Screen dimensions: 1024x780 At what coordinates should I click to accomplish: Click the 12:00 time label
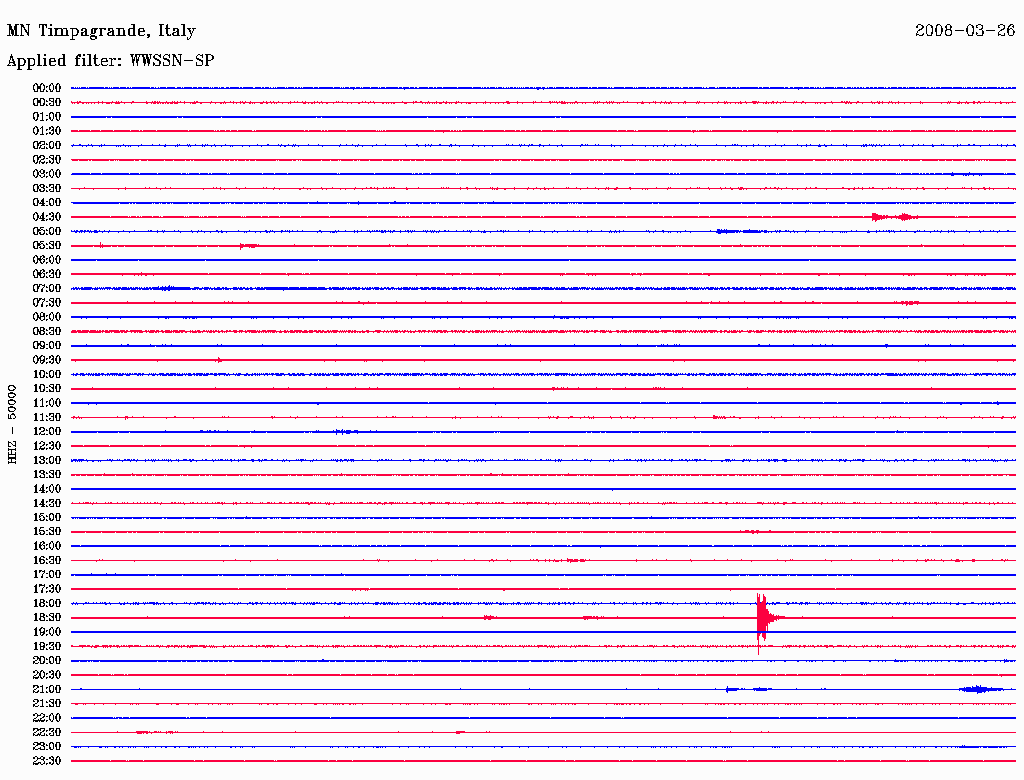coord(47,431)
